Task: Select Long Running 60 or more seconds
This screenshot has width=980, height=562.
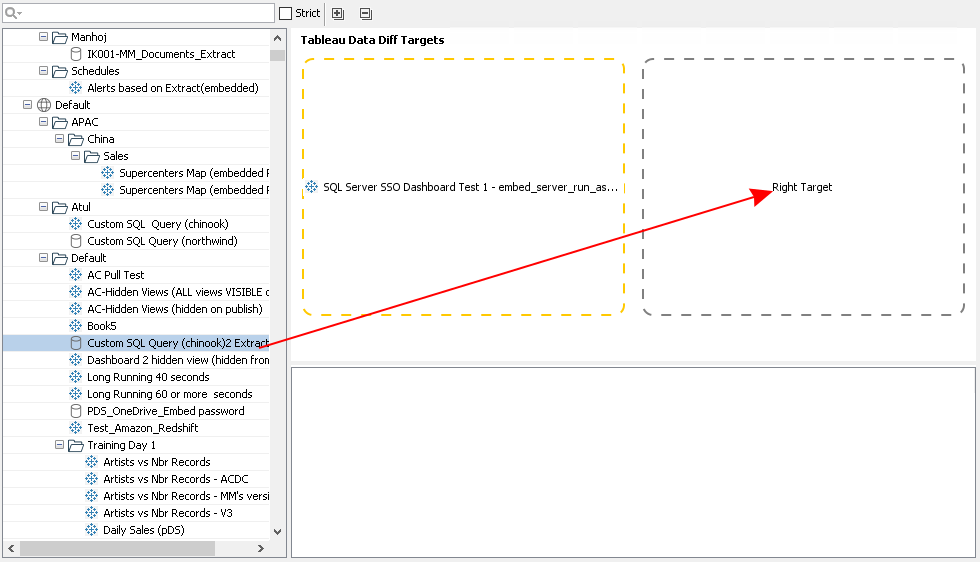Action: [170, 394]
